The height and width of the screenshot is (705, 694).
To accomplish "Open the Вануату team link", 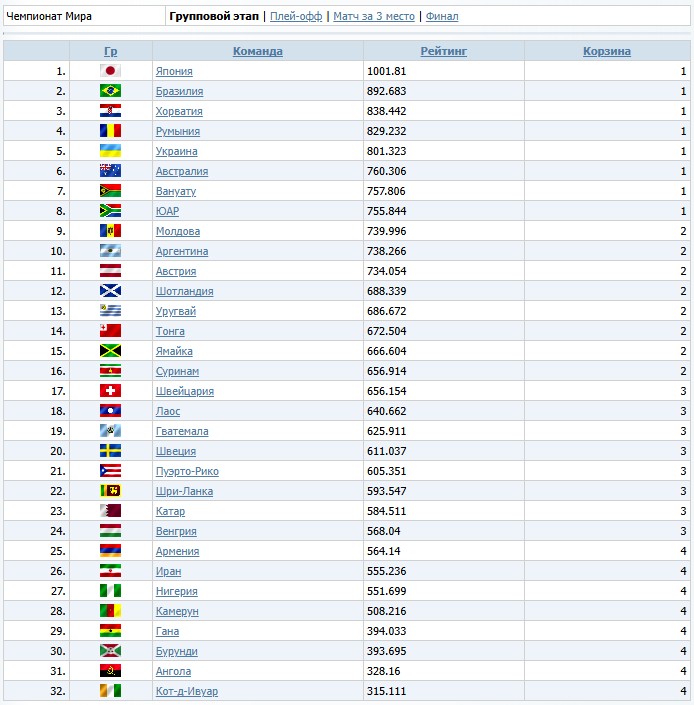I will [x=176, y=191].
